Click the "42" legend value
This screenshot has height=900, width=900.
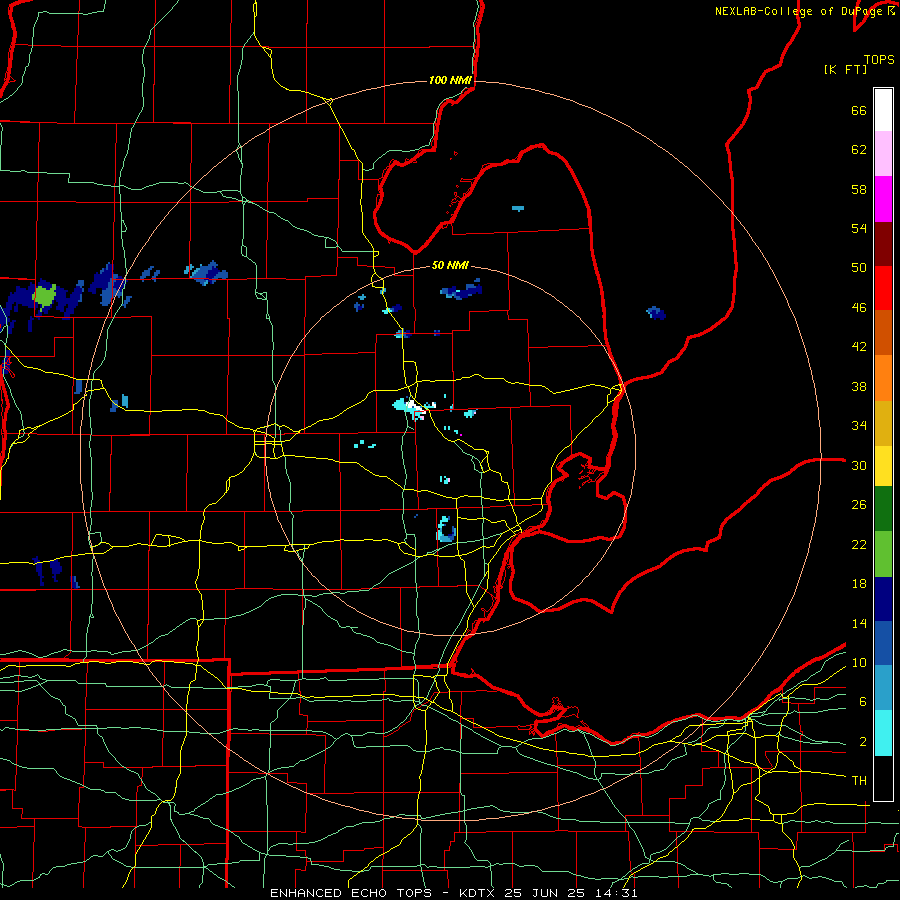(859, 347)
